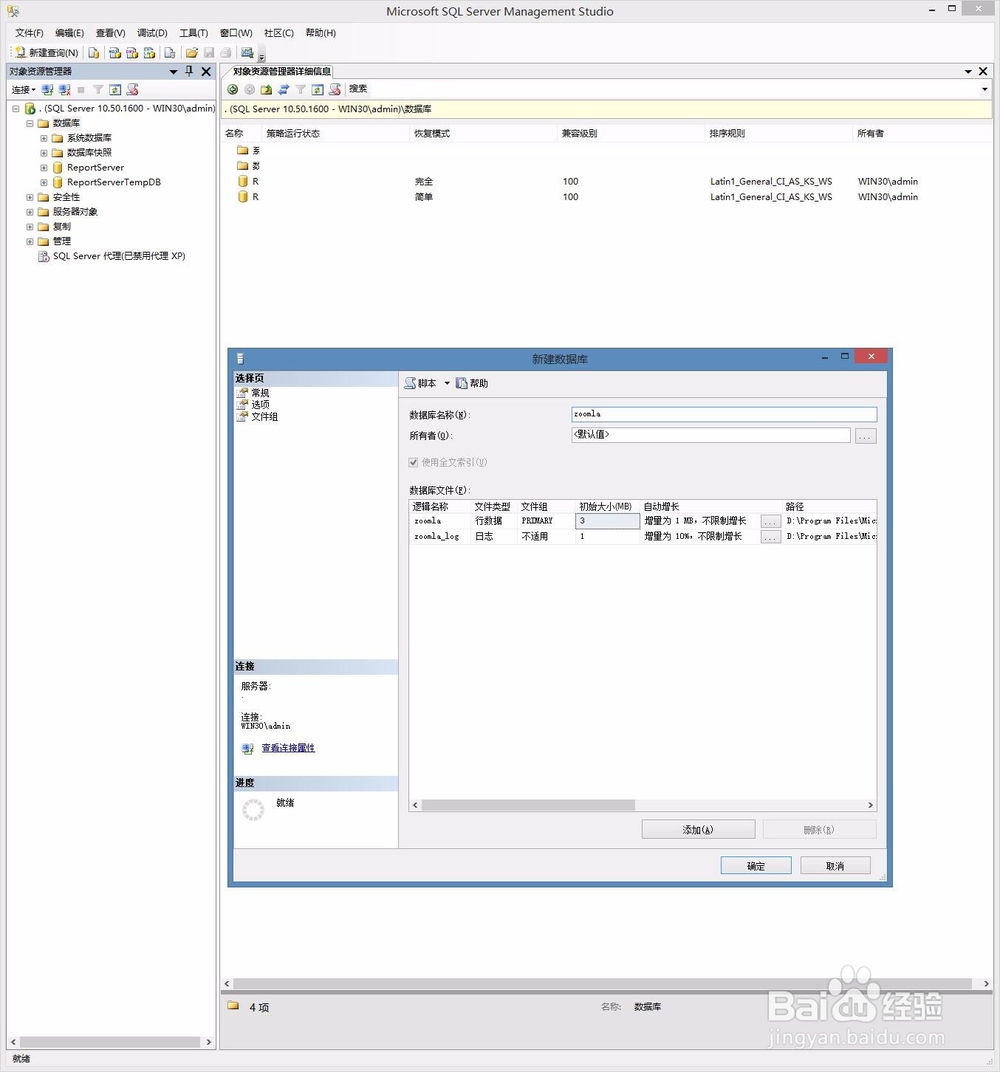Click the 查看连接属性 connection properties icon
1000x1072 pixels.
[x=247, y=749]
